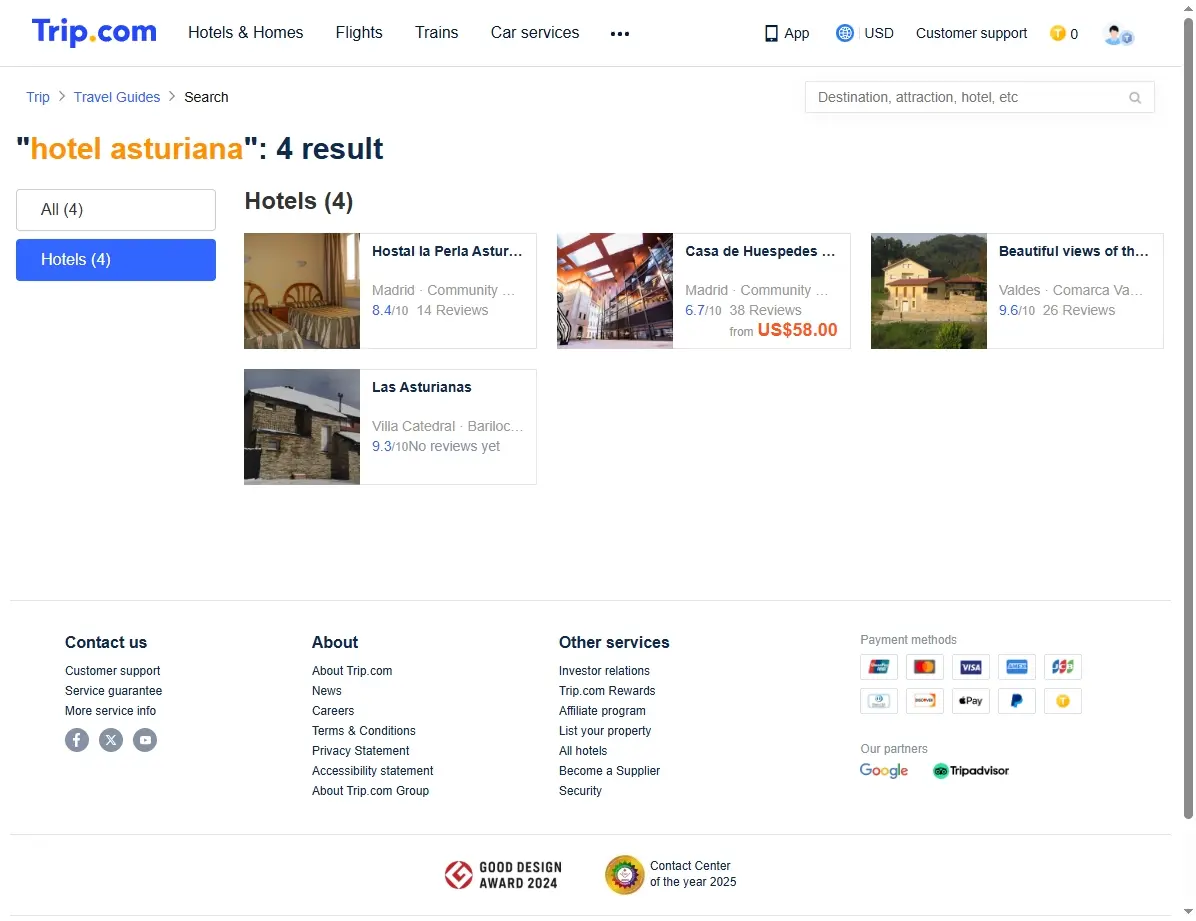
Task: Open Hostal la Perla Asturiana photo
Action: pyautogui.click(x=302, y=291)
